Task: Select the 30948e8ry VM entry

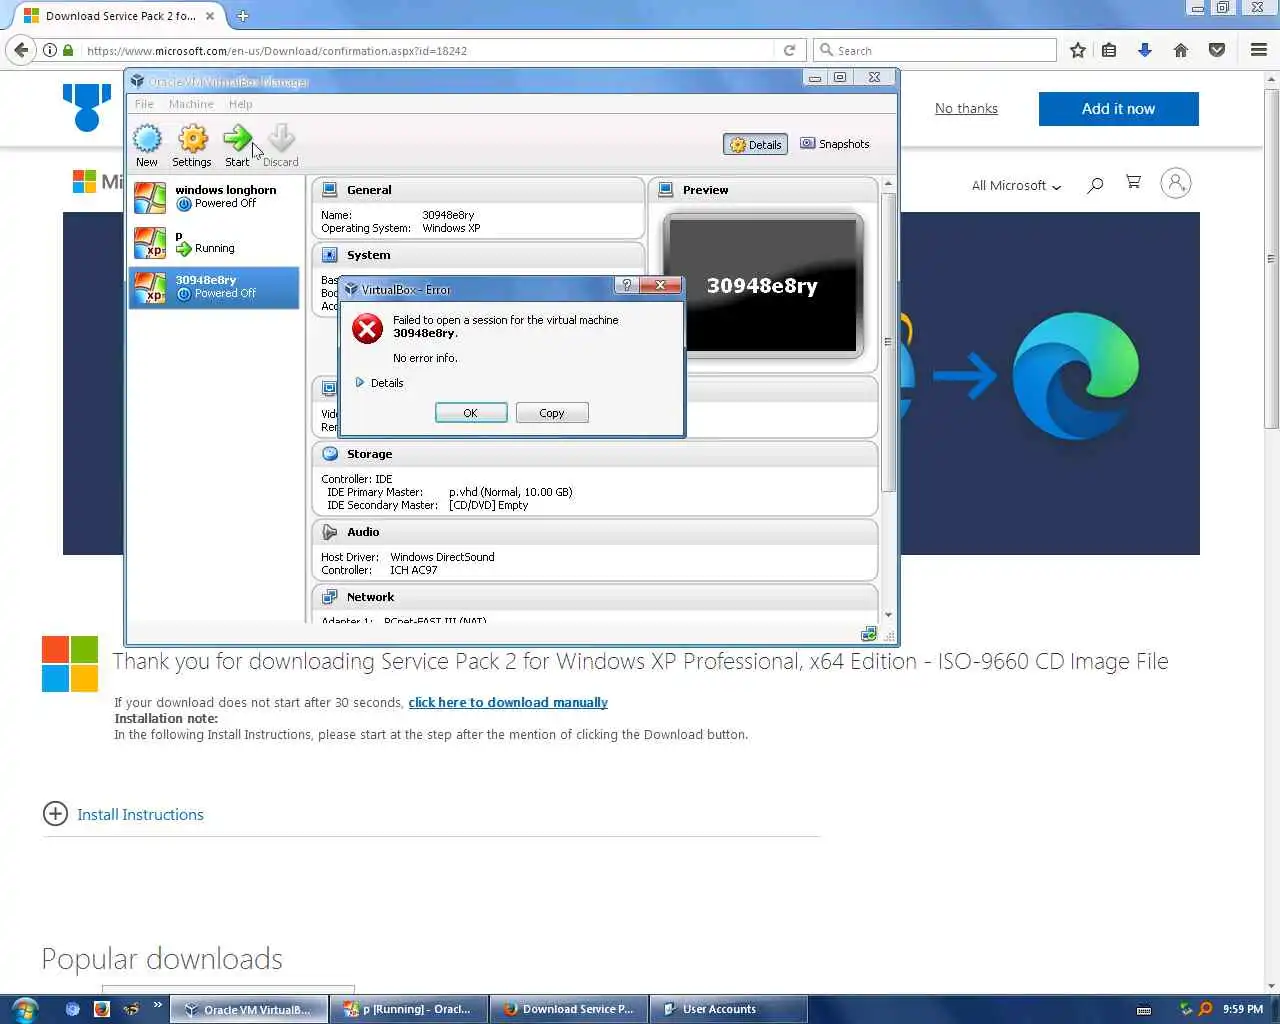Action: click(x=214, y=287)
